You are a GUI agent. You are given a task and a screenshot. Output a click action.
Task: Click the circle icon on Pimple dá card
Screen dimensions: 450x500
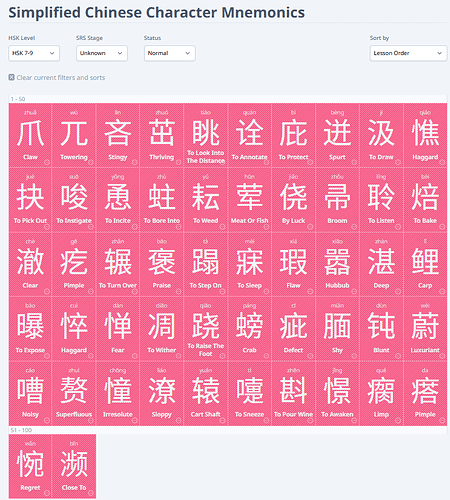pos(442,420)
